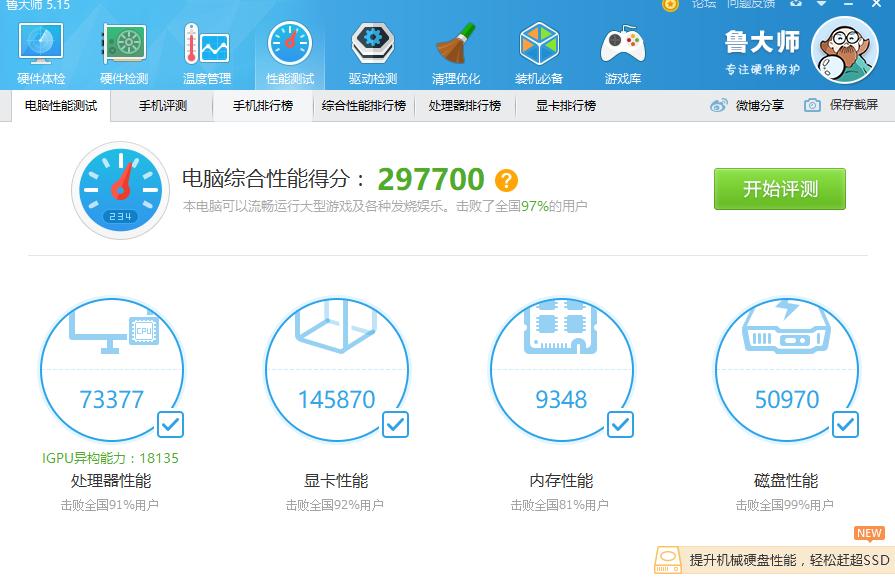Click the speedometer gauge dial
Viewport: 895px width, 588px height.
pos(120,188)
